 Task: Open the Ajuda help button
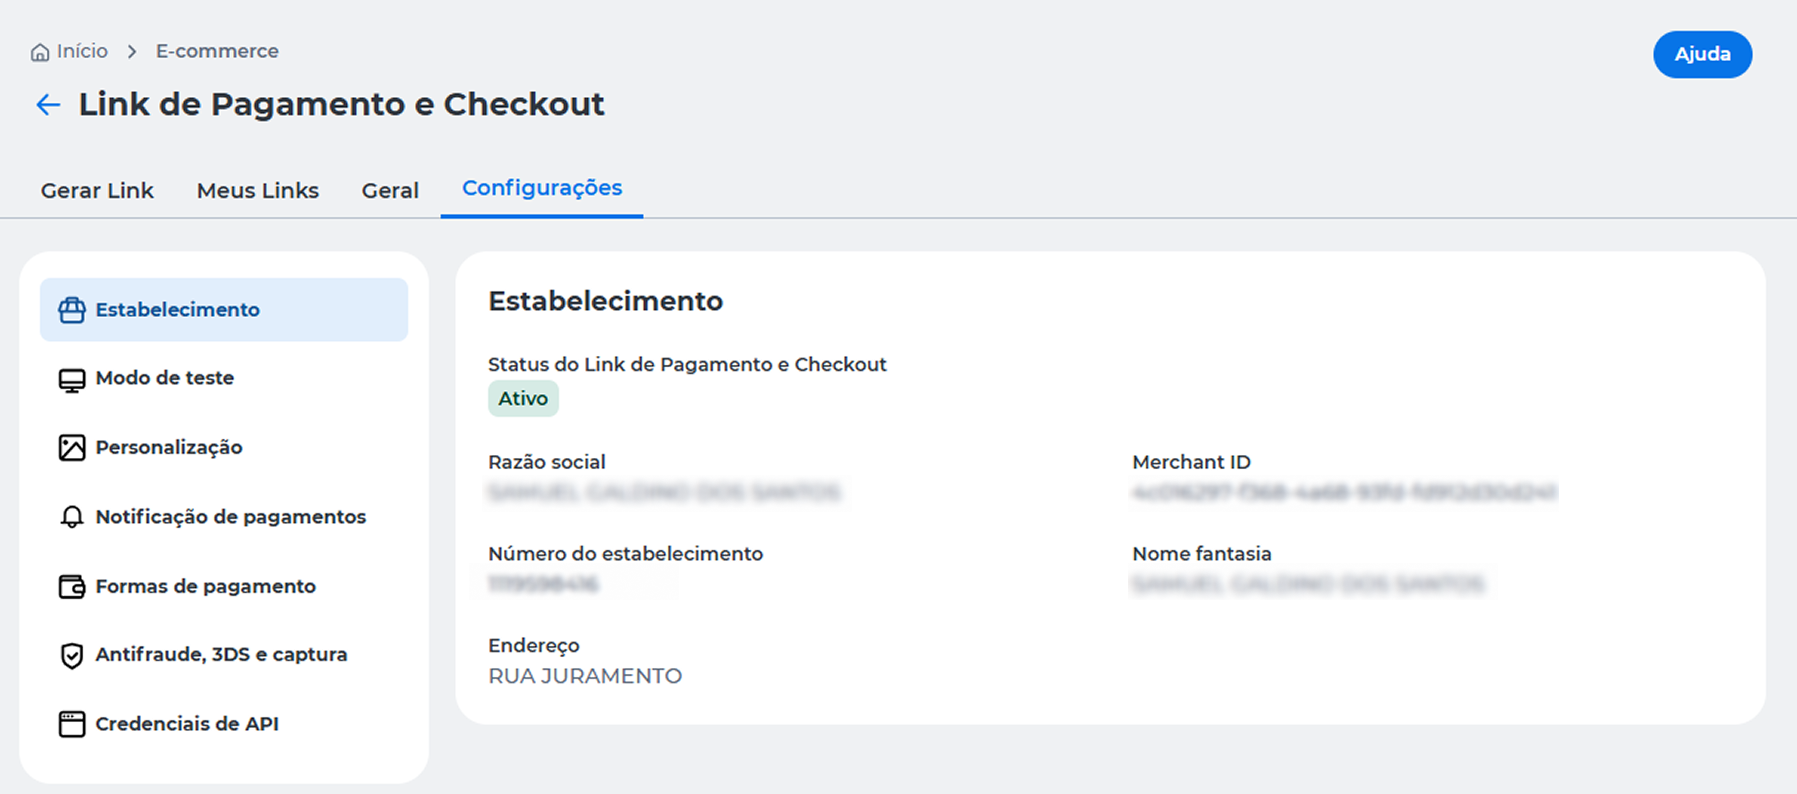1702,54
